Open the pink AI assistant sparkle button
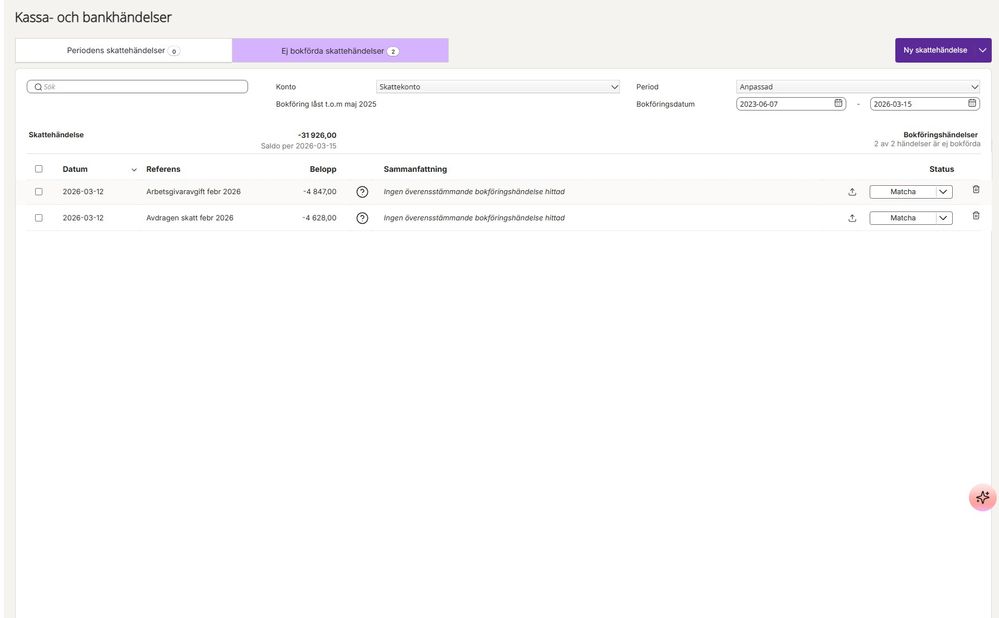Image resolution: width=999 pixels, height=618 pixels. [x=982, y=497]
